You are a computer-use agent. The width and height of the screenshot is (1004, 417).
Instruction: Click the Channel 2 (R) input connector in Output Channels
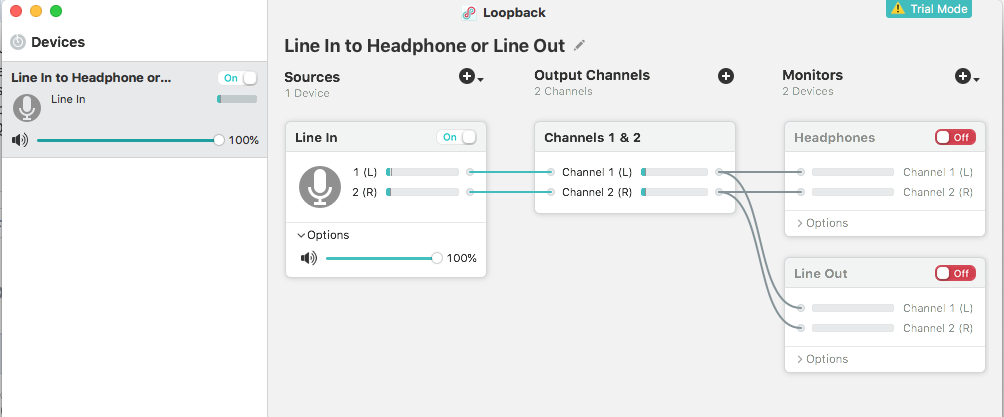pyautogui.click(x=551, y=192)
